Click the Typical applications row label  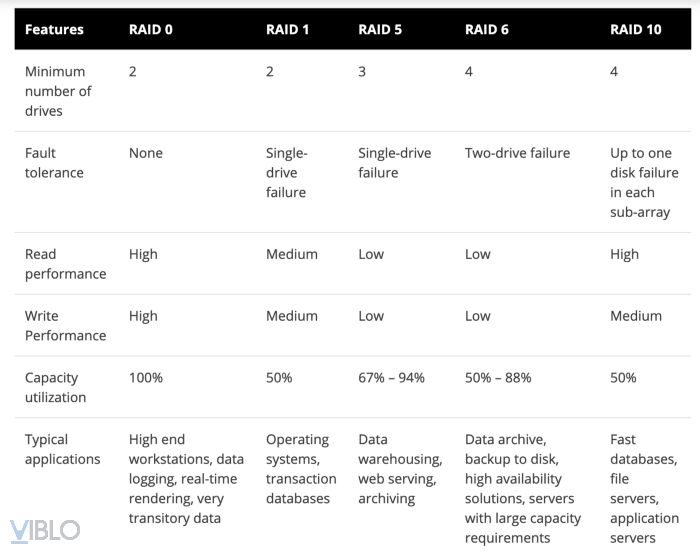tap(62, 449)
